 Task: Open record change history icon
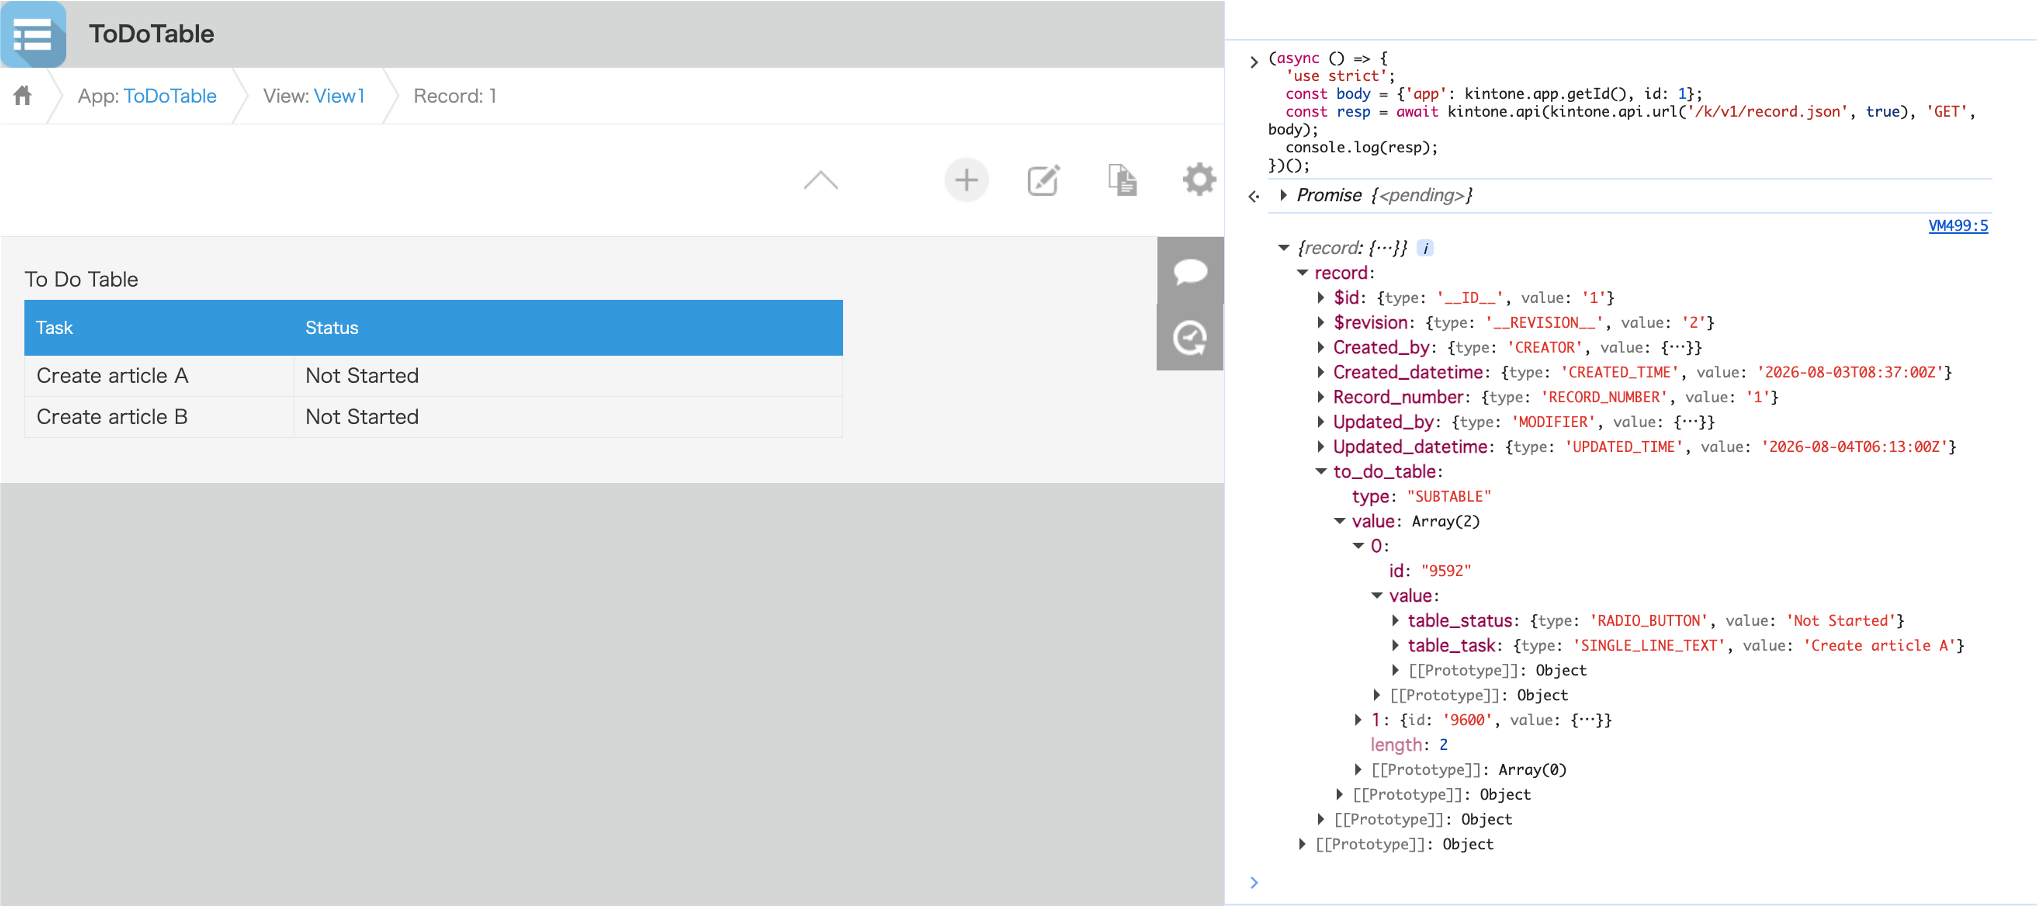click(x=1190, y=338)
